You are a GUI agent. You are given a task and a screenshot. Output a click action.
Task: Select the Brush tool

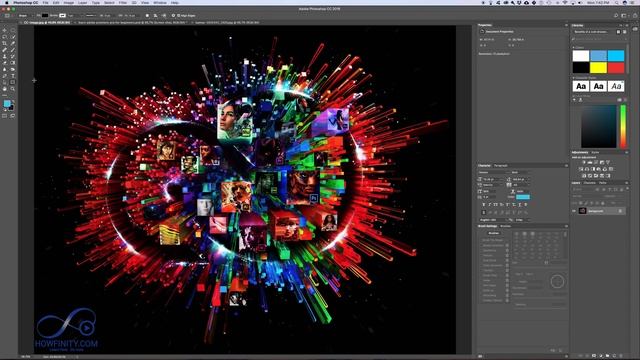click(x=13, y=50)
